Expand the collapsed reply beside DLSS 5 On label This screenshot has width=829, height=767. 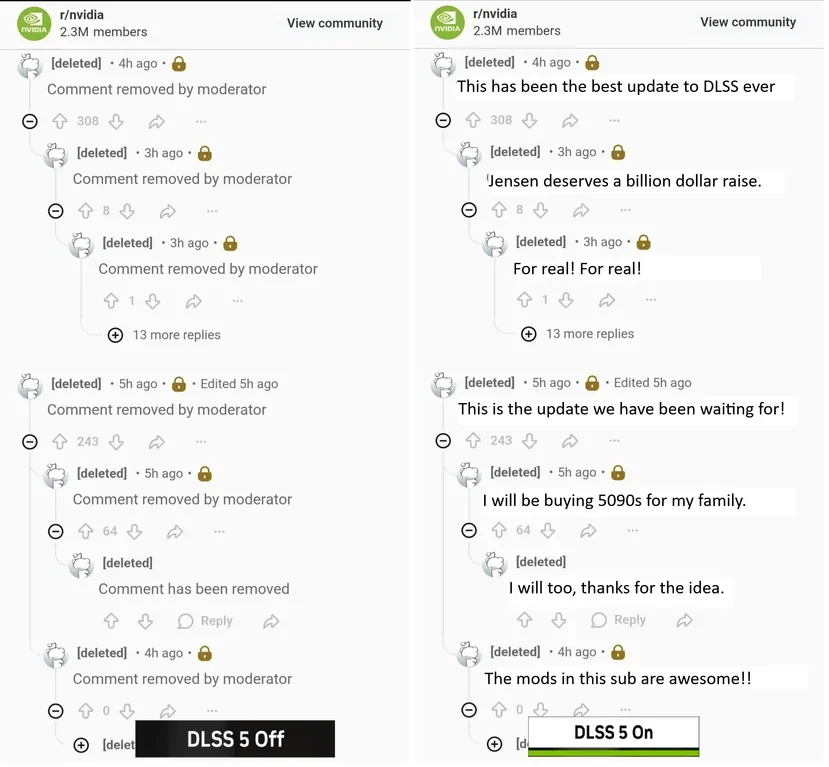click(x=494, y=744)
